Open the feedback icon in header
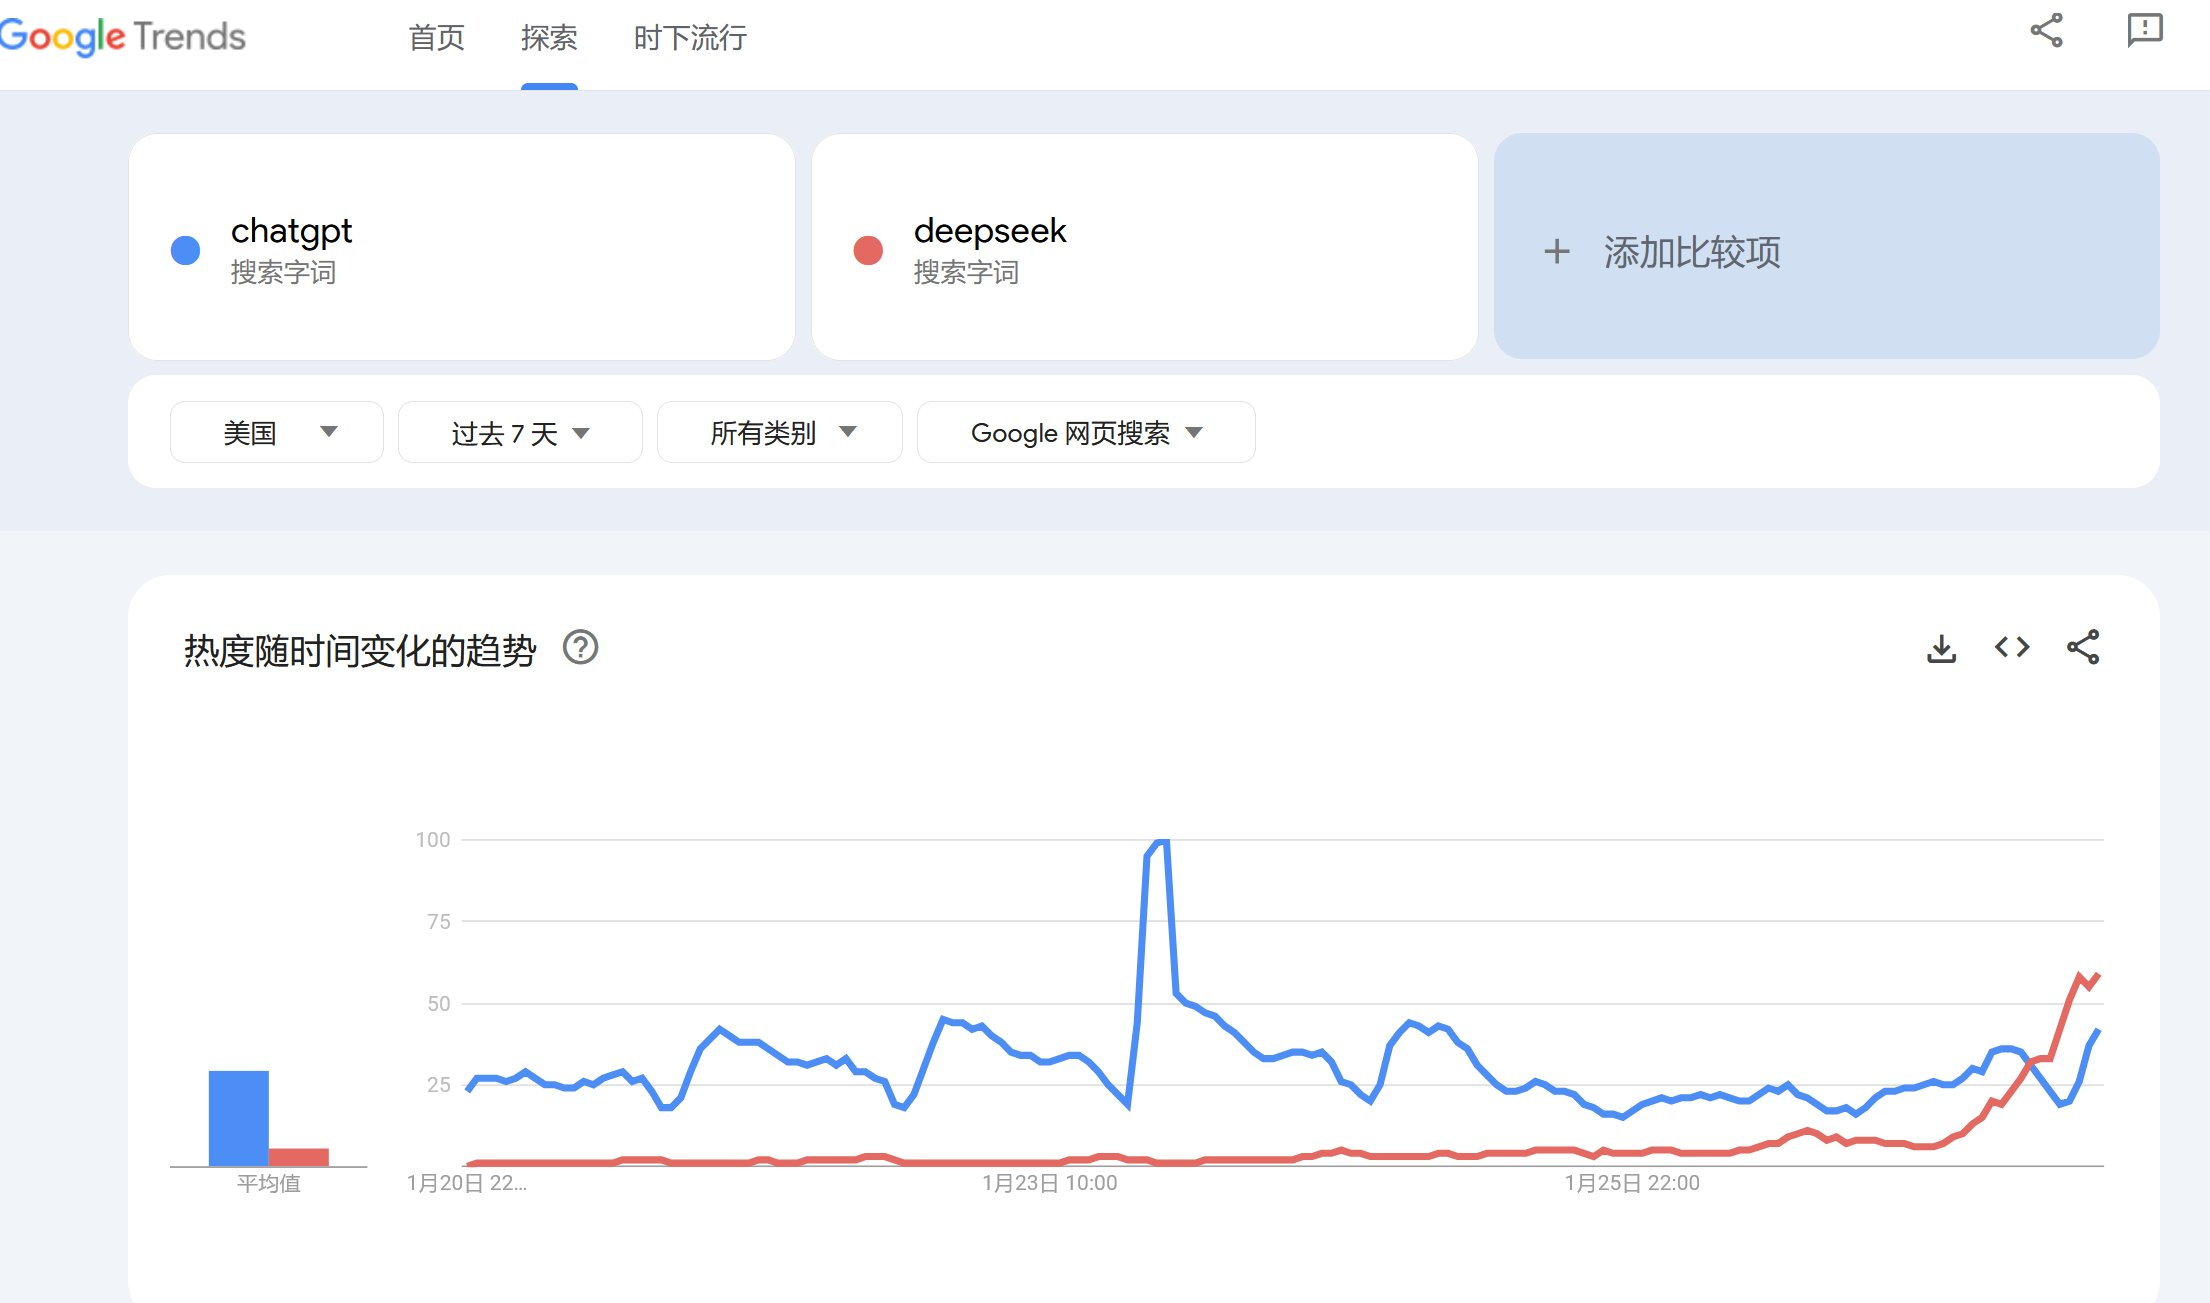This screenshot has width=2210, height=1303. tap(2144, 30)
